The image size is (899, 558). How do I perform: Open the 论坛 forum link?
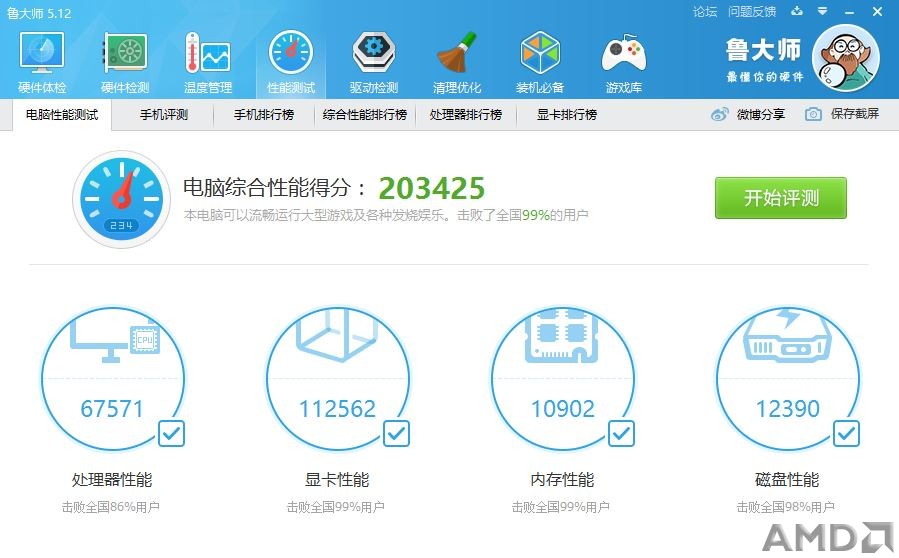click(705, 11)
